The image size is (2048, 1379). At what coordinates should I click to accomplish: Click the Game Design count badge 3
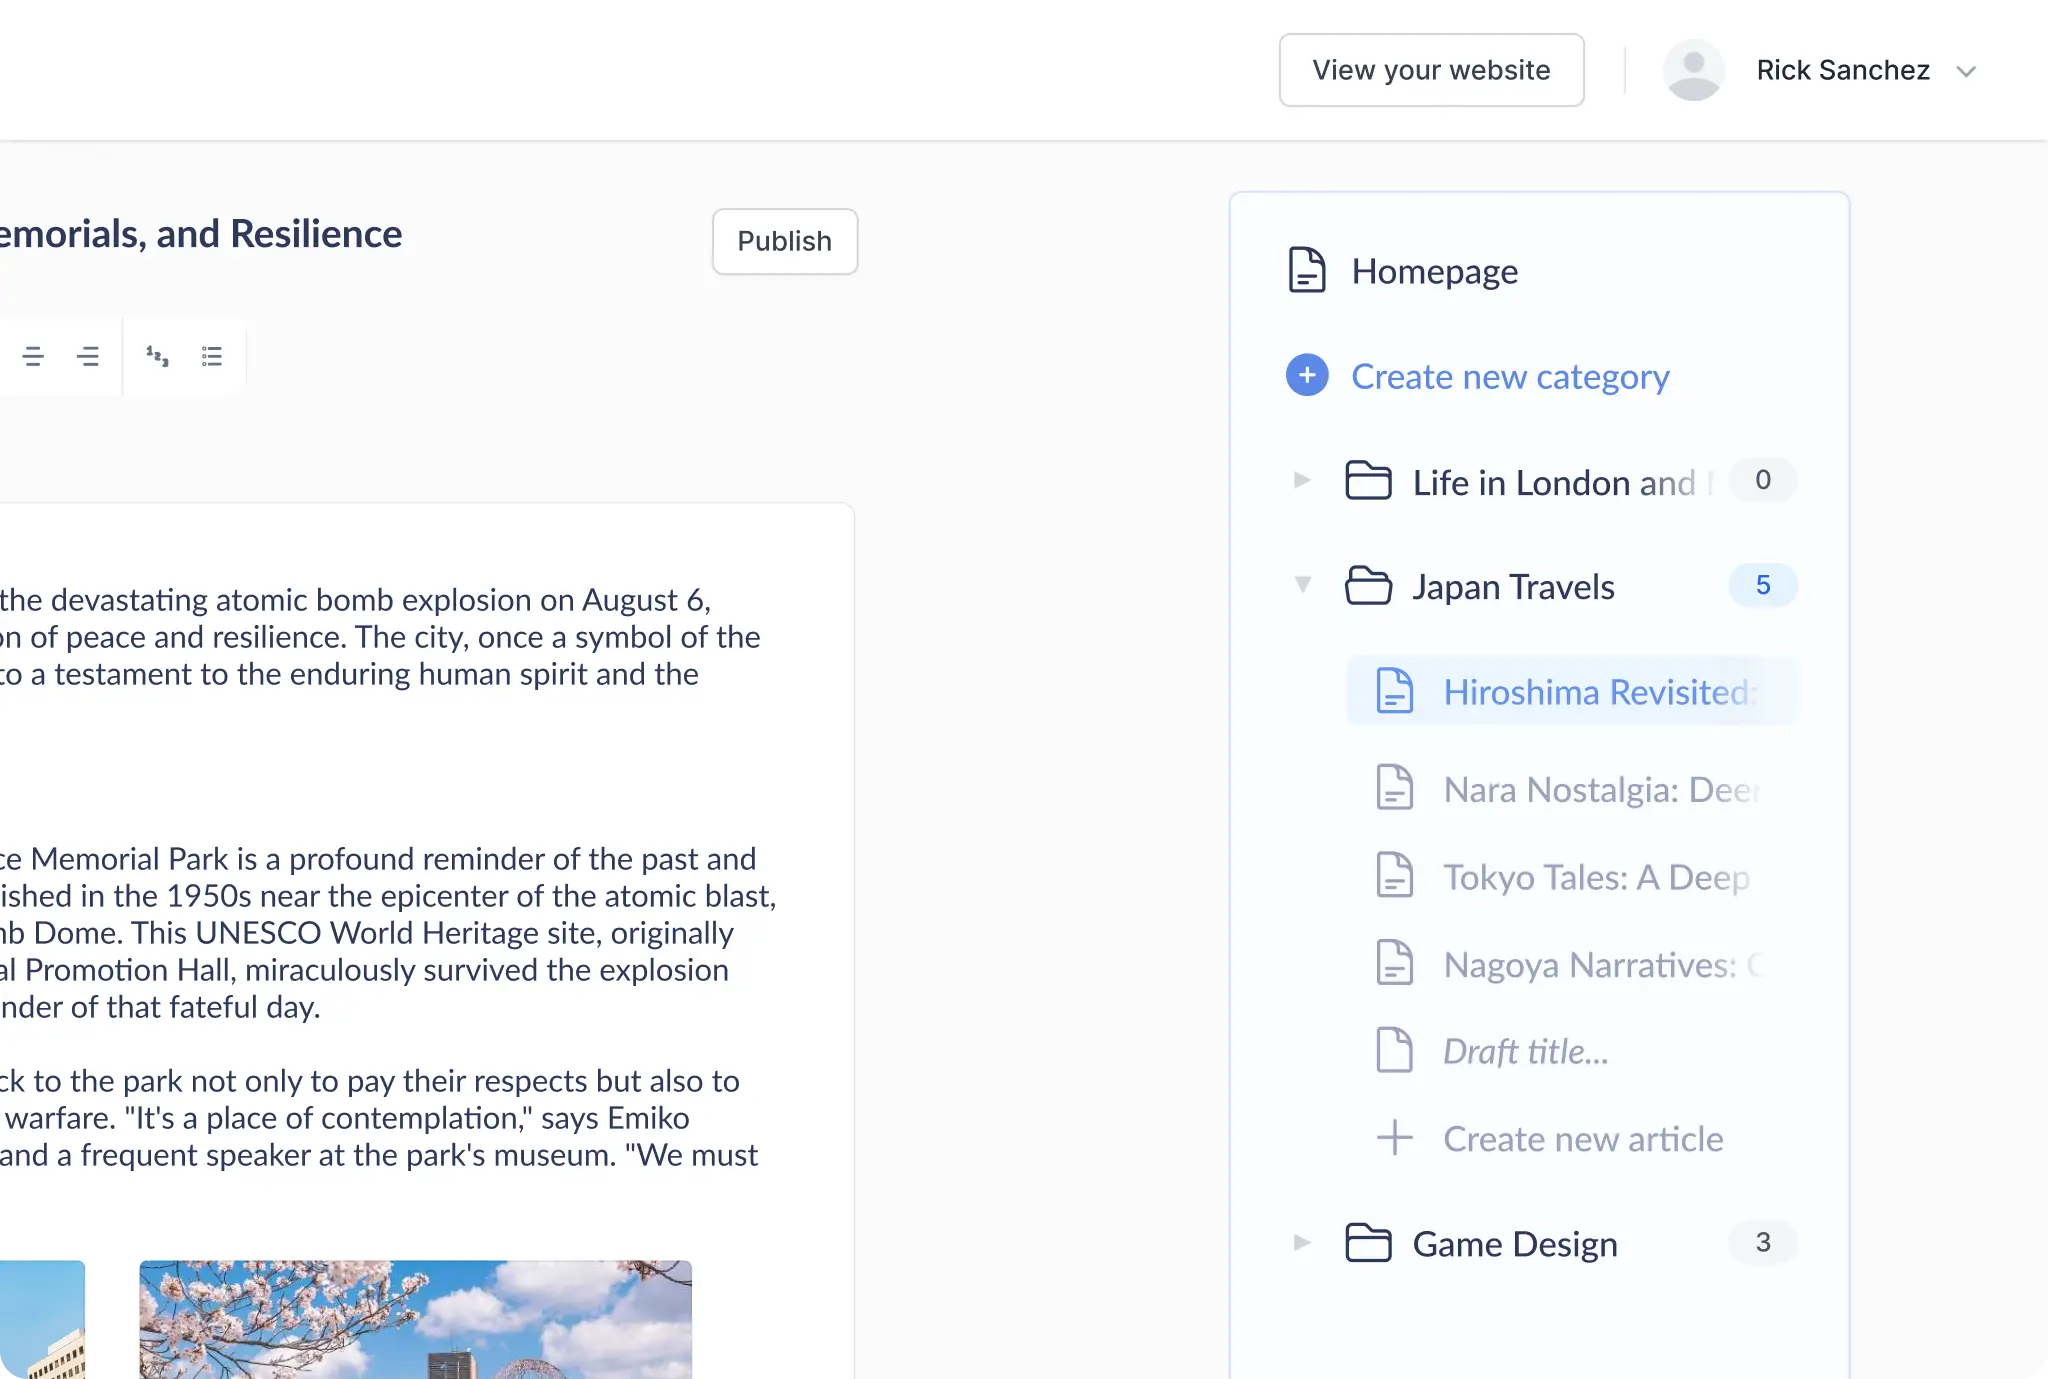click(1763, 1242)
